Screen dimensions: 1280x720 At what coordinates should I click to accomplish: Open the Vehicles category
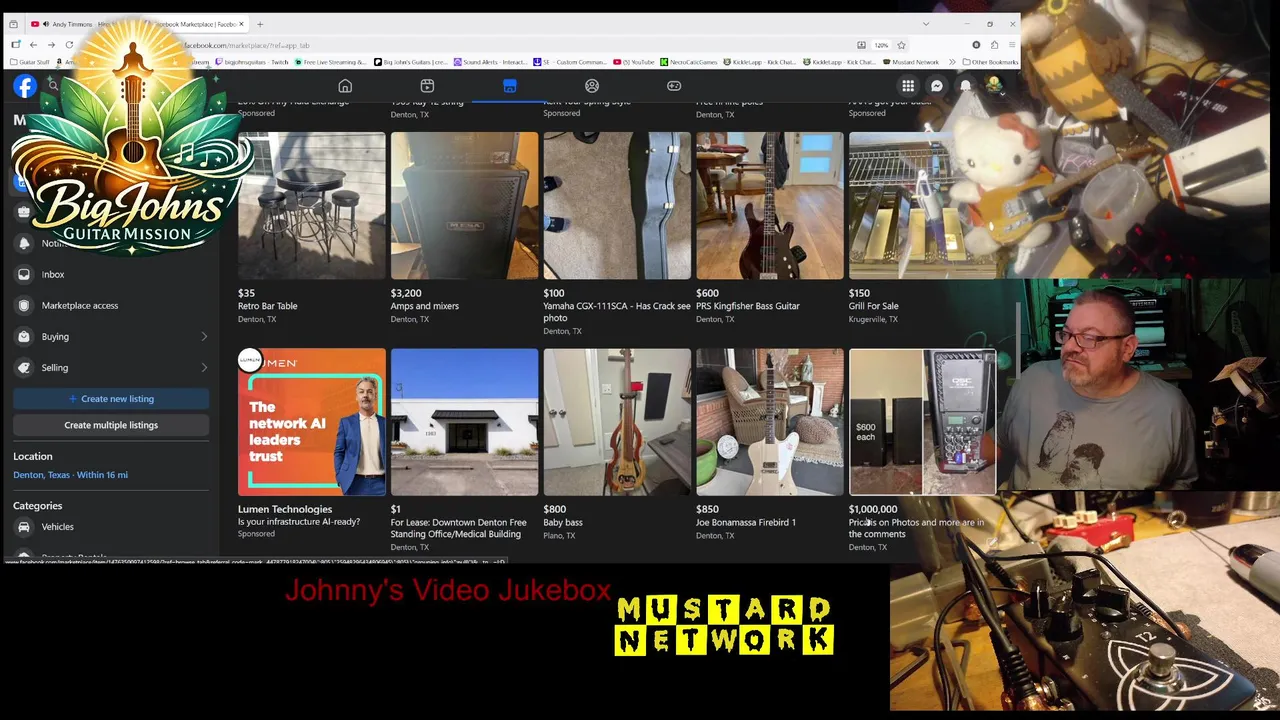111,527
